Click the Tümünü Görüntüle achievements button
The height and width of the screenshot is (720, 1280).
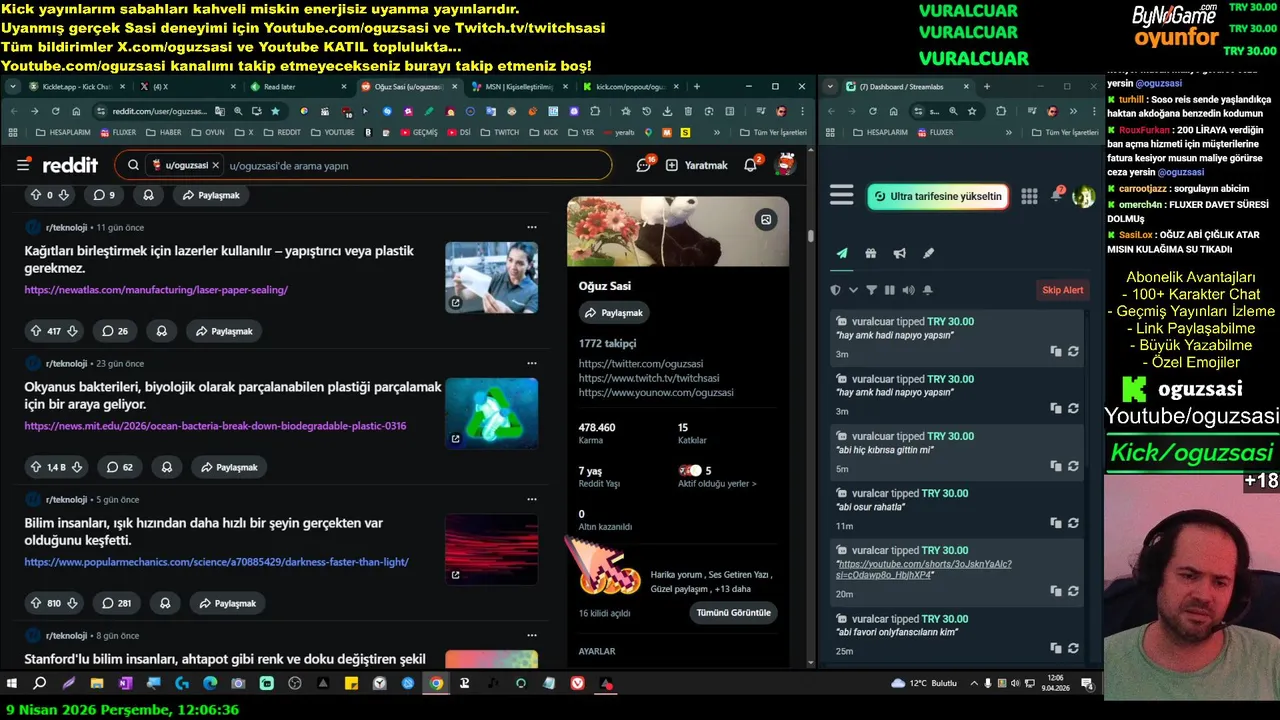[733, 613]
